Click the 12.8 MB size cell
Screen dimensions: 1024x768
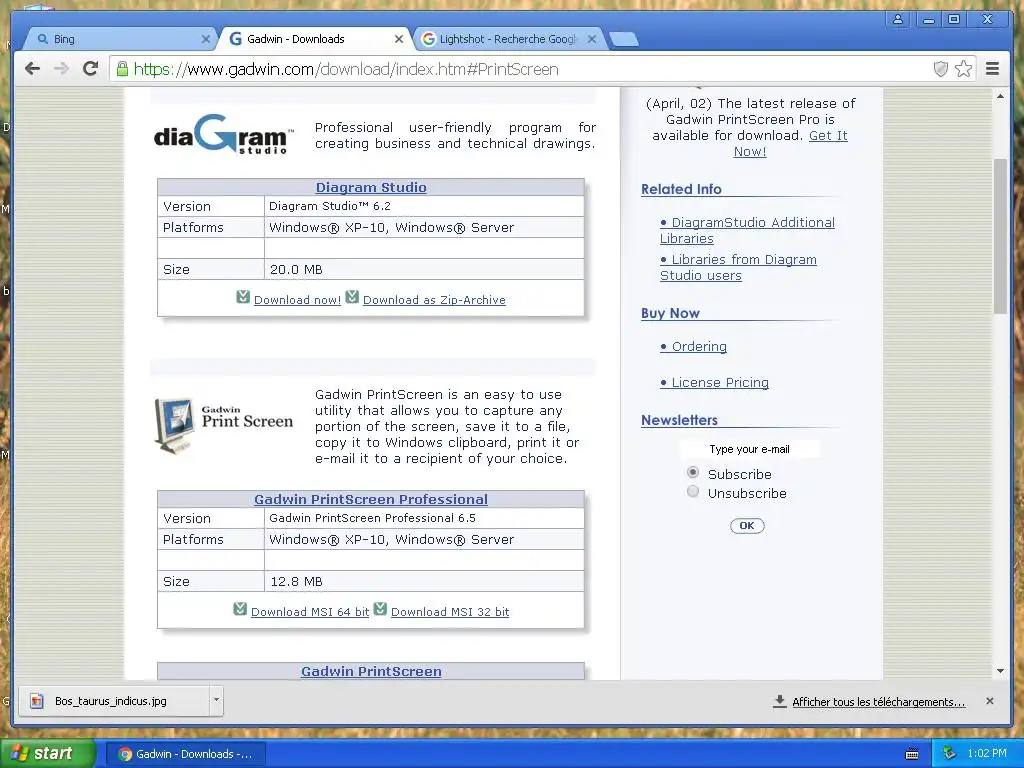click(x=424, y=581)
